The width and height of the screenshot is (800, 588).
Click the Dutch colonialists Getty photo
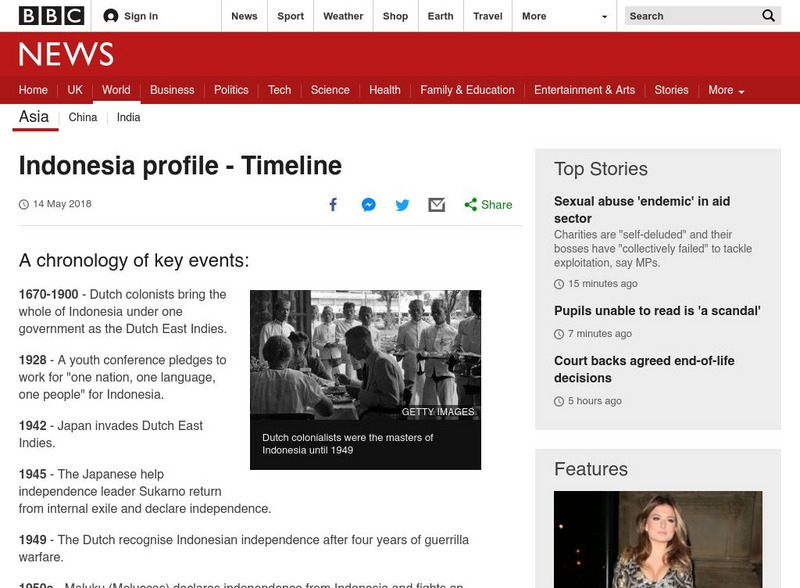coord(365,355)
